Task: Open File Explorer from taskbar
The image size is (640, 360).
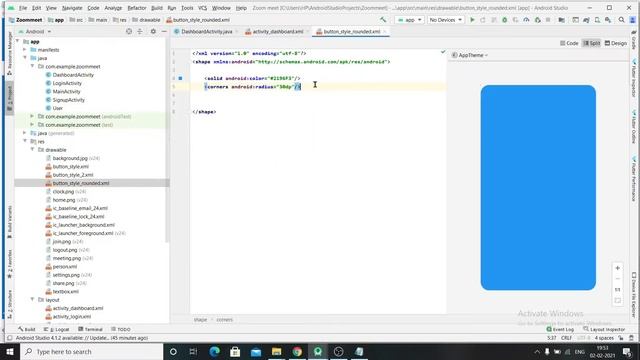Action: 276,351
